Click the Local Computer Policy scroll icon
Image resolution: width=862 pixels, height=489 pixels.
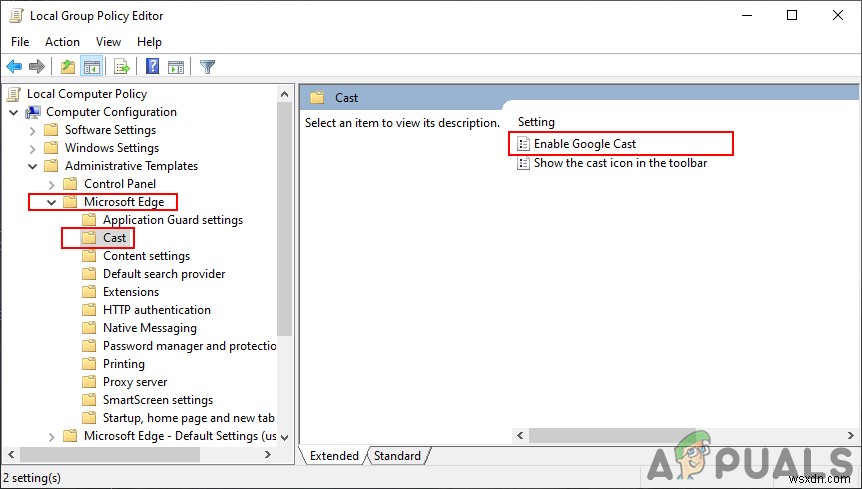(14, 94)
